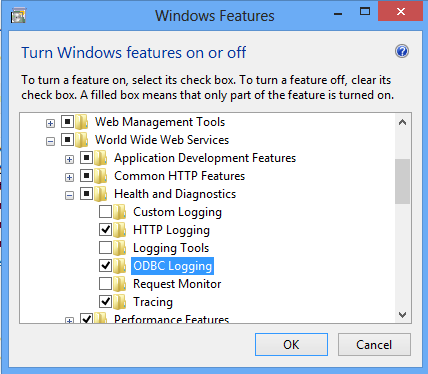Expand the Web Management Tools node

point(50,124)
